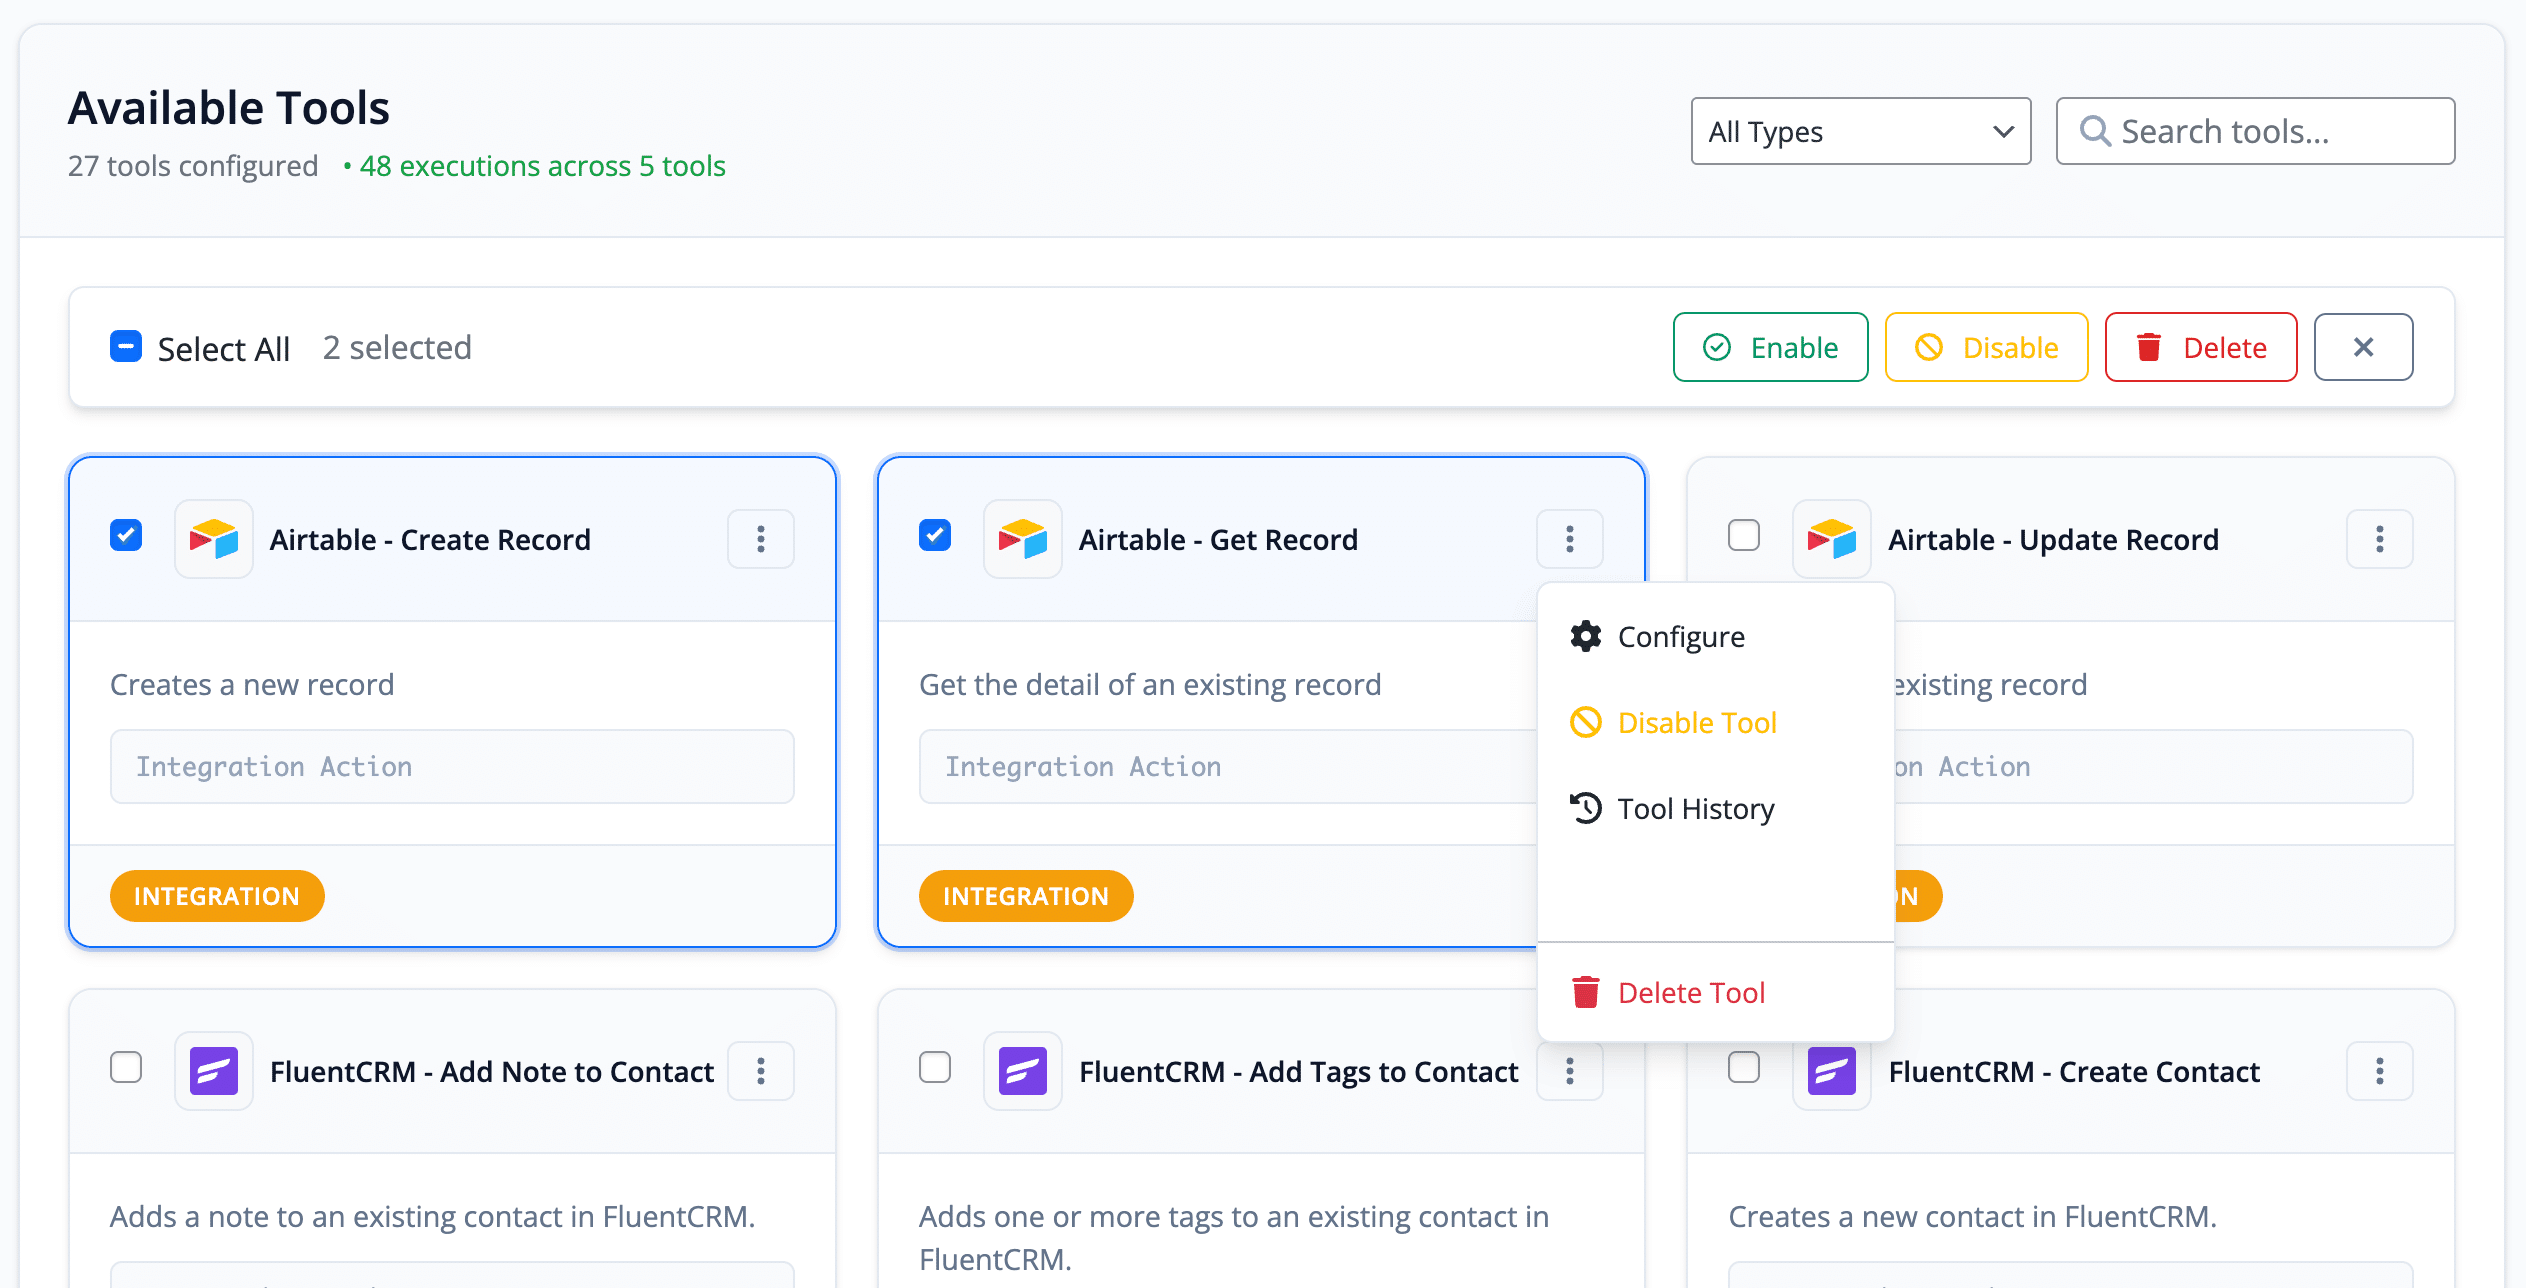Click the FluentCRM icon on Add Note card
Viewport: 2526px width, 1288px height.
[x=213, y=1071]
